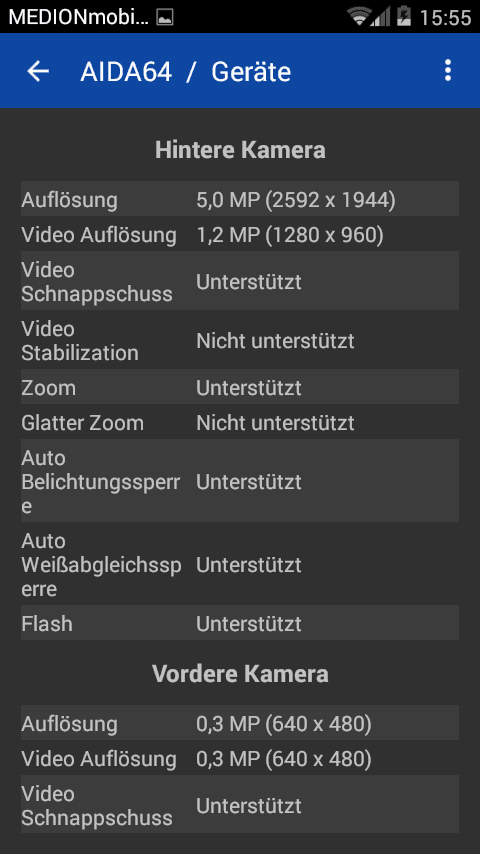Tap the Wi-Fi signal status icon
Screen dimensions: 480x854
click(360, 16)
